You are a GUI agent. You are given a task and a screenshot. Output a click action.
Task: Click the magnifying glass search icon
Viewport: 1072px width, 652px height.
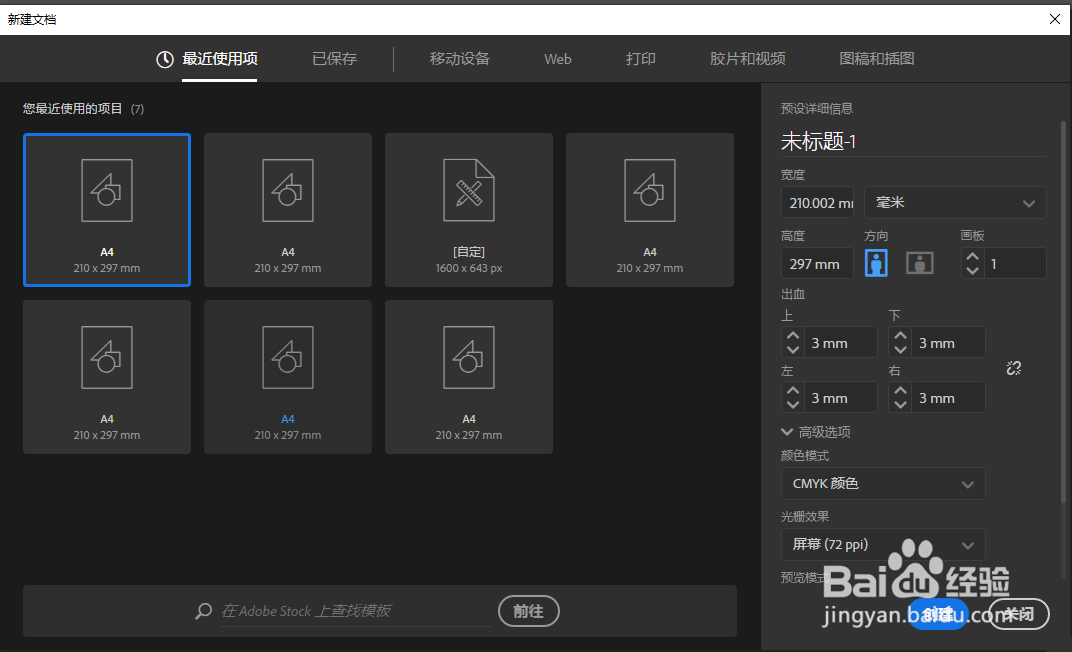click(x=203, y=610)
